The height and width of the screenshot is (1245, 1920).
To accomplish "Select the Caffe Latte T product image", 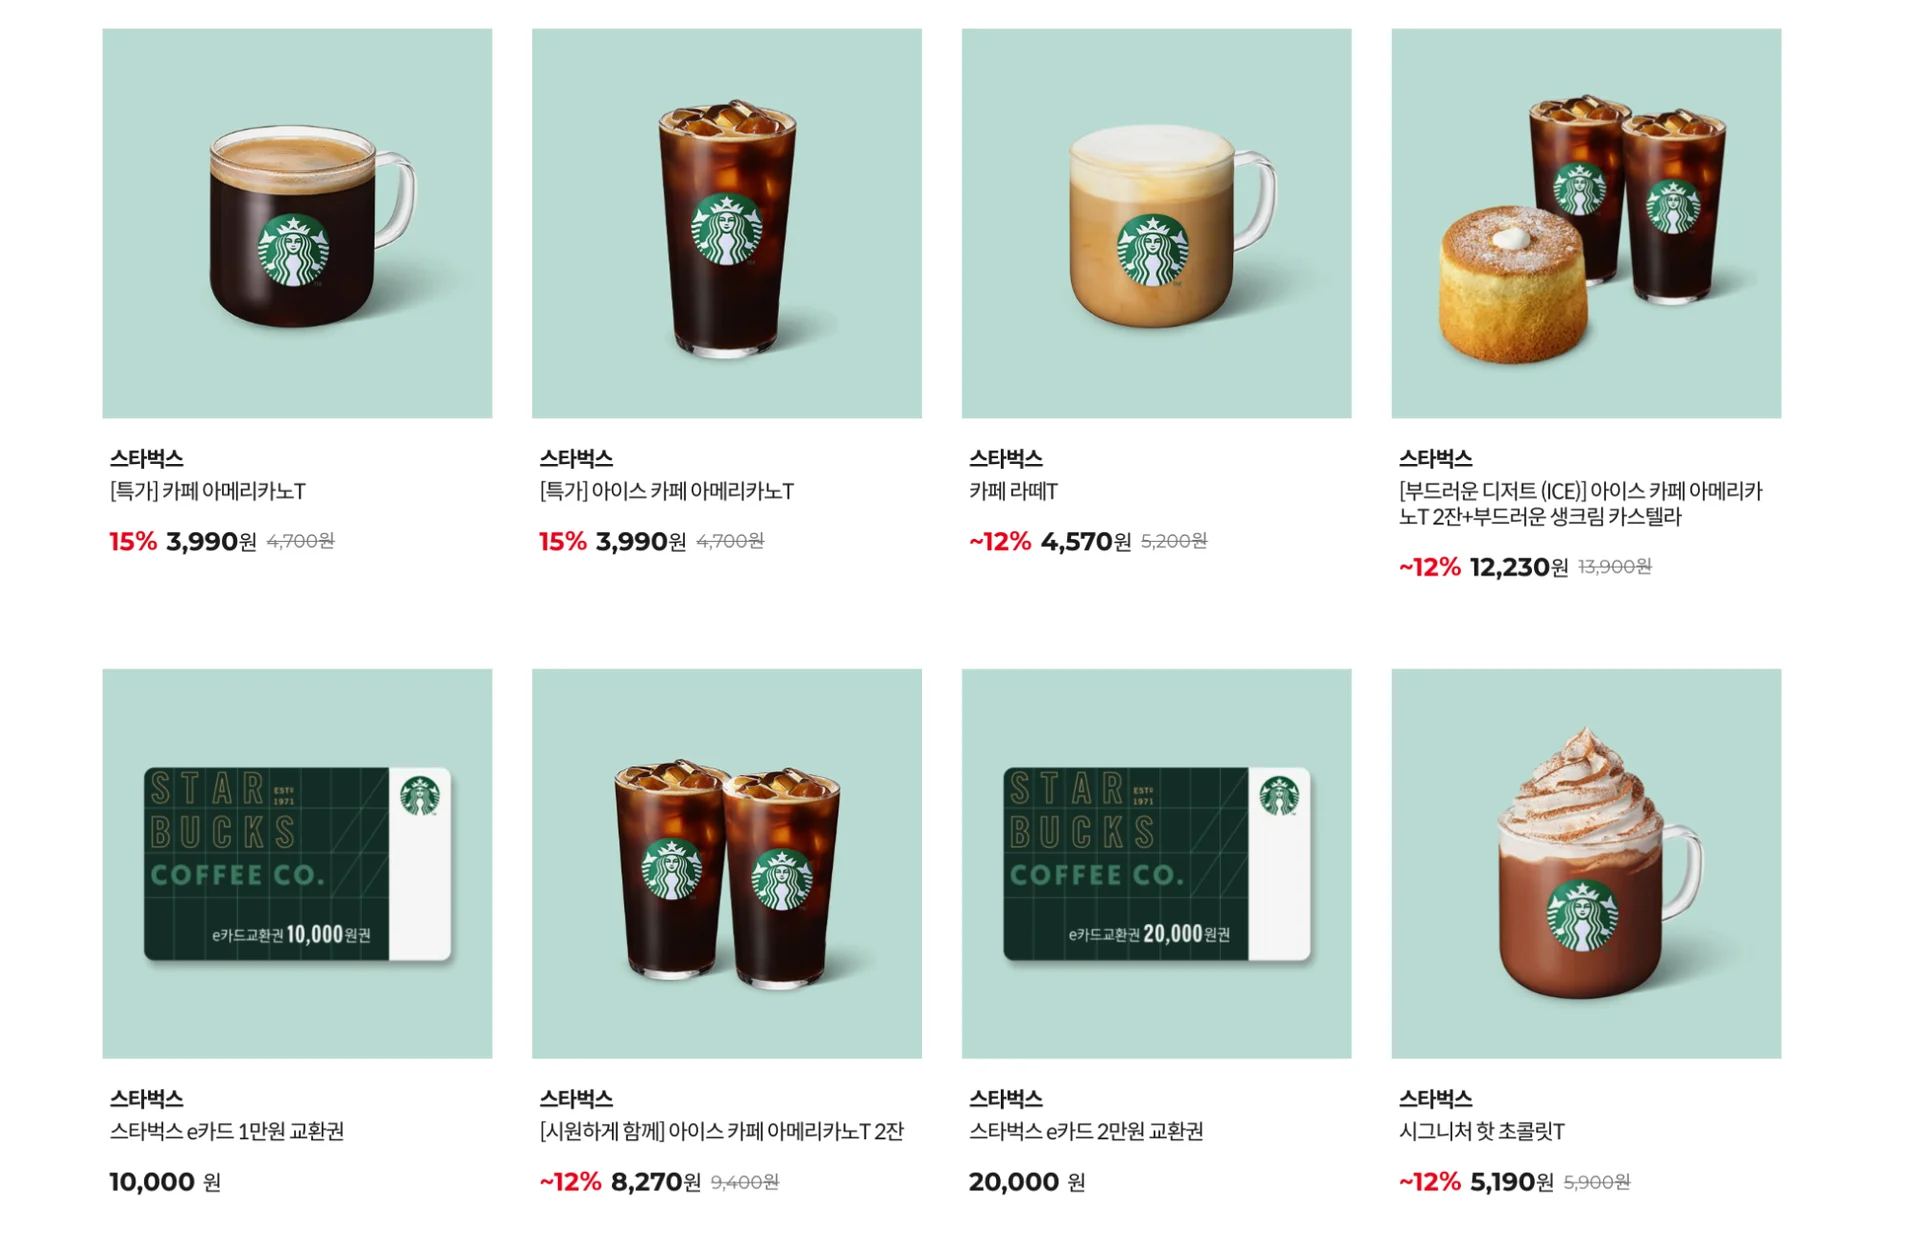I will point(1156,223).
